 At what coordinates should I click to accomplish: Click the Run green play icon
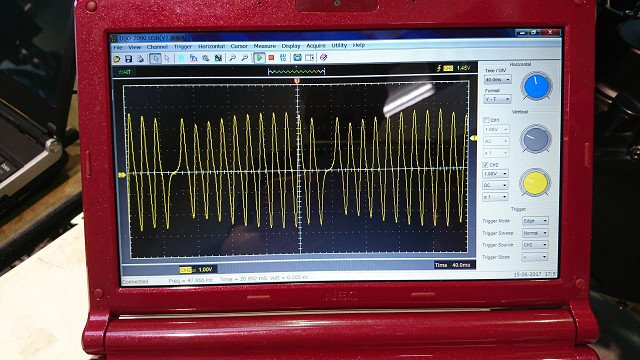tap(259, 58)
